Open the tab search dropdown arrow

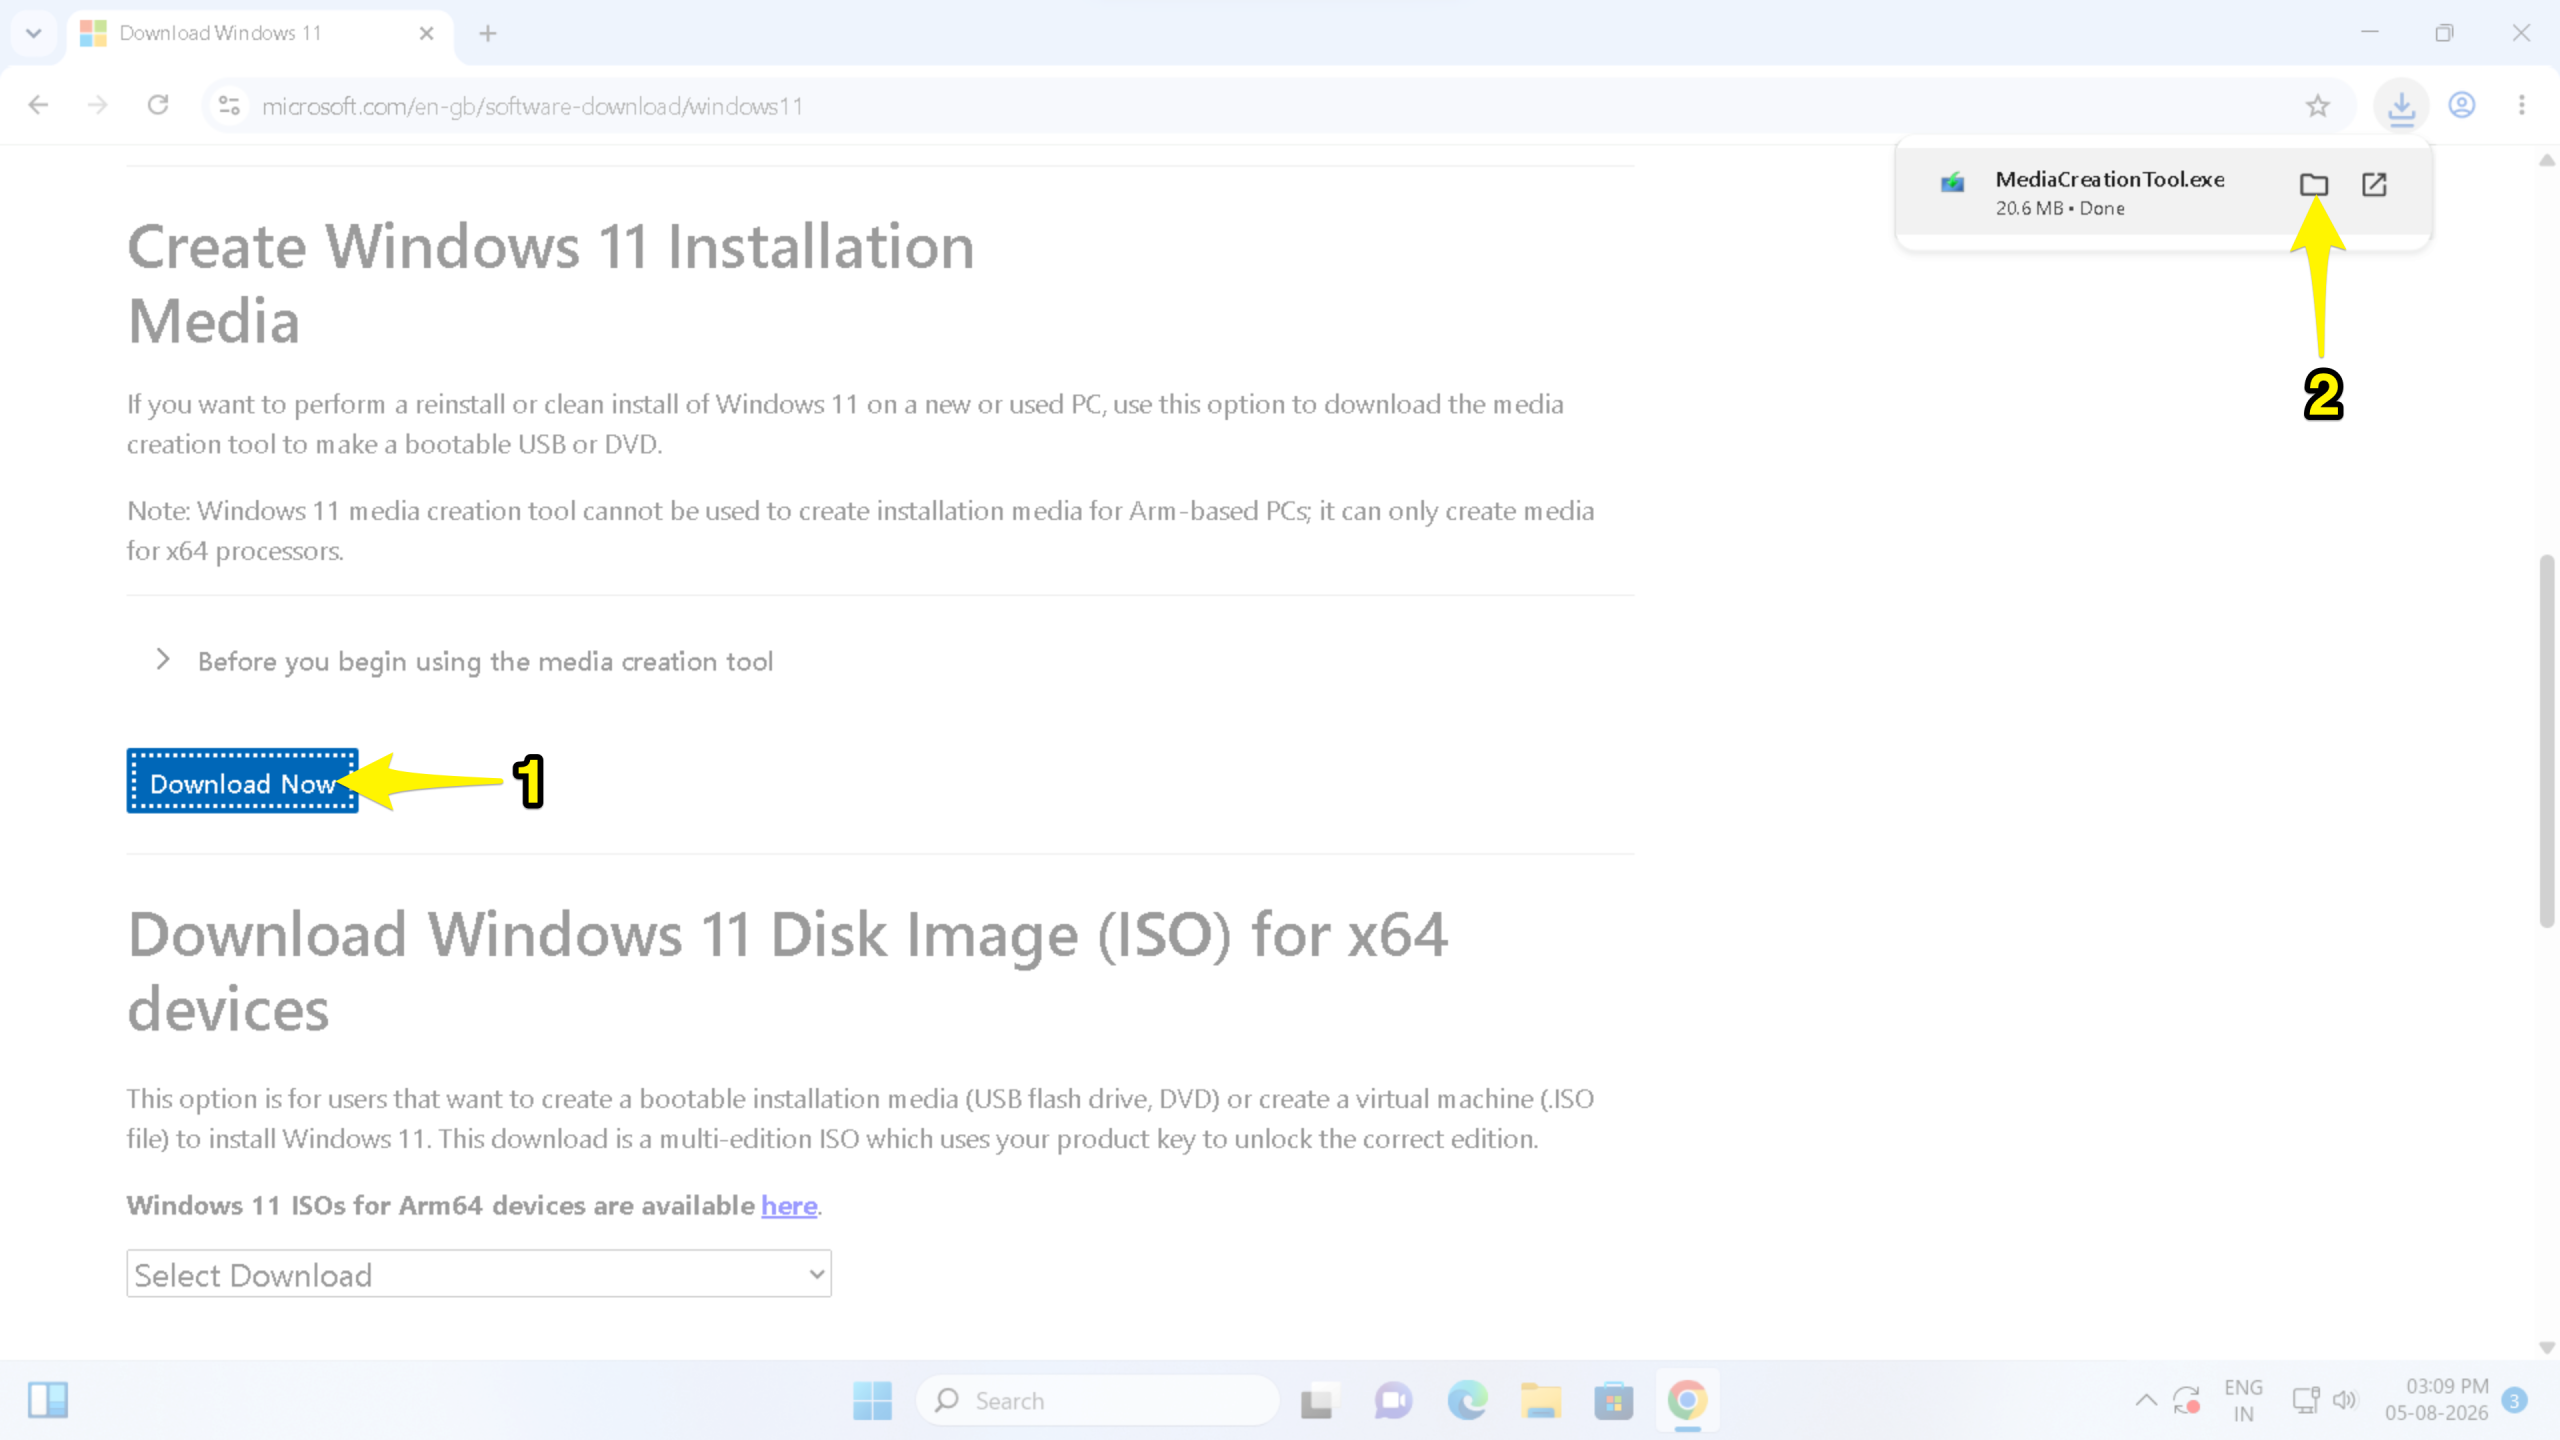pos(34,33)
